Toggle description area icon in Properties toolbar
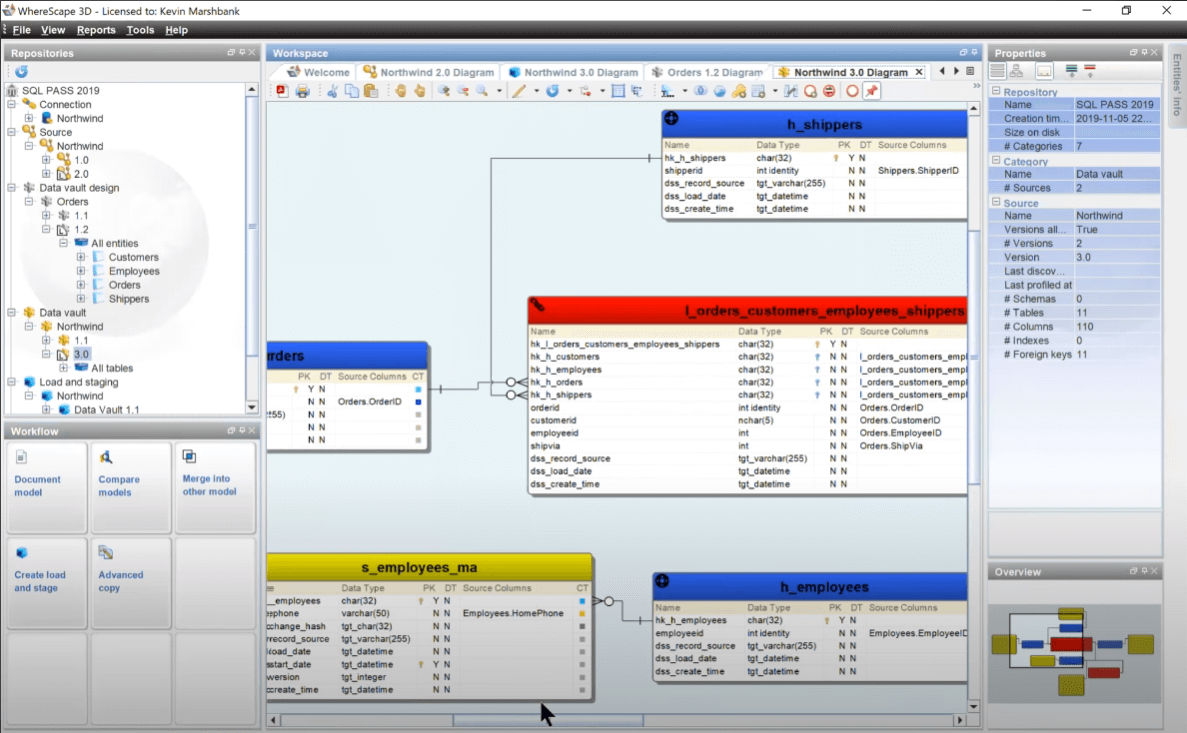The height and width of the screenshot is (733, 1187). pos(1044,71)
